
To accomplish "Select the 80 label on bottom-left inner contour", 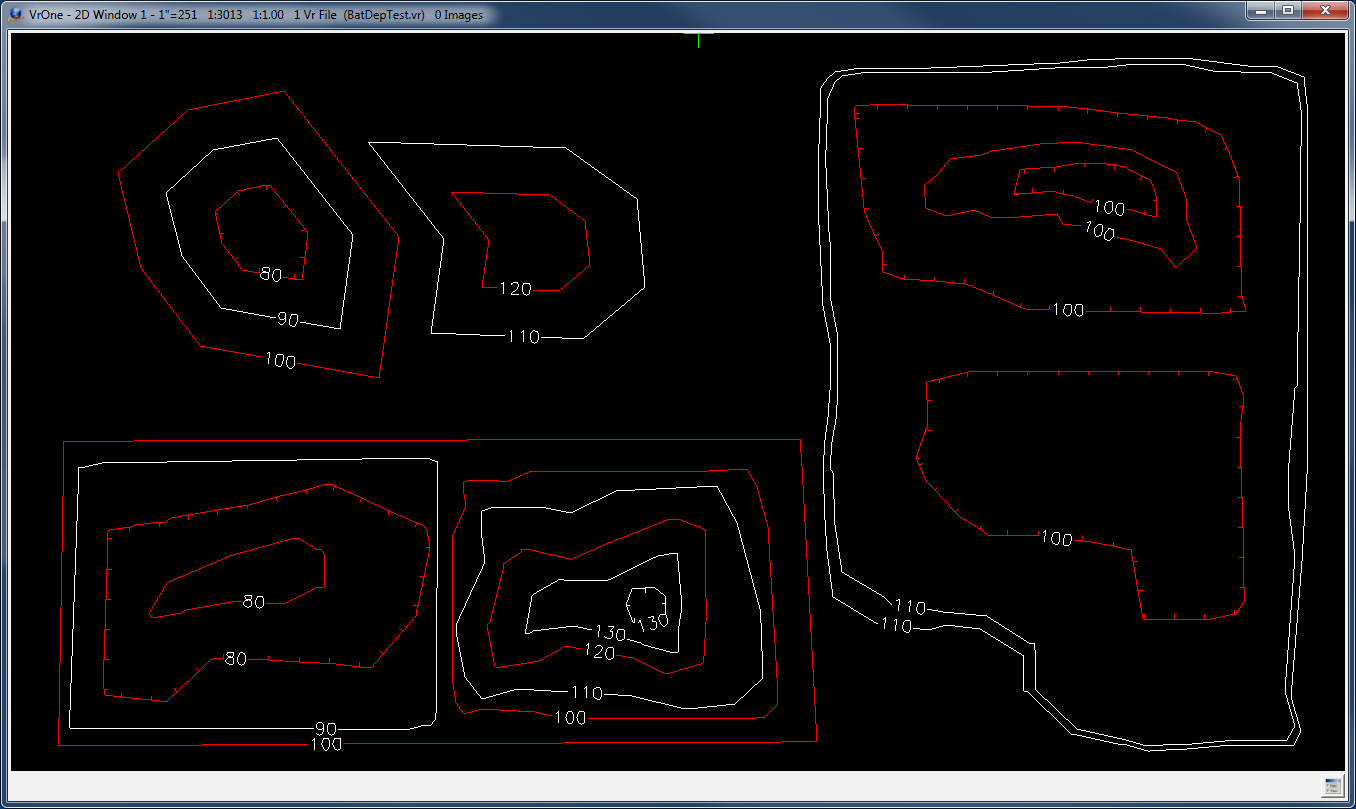I will coord(254,602).
